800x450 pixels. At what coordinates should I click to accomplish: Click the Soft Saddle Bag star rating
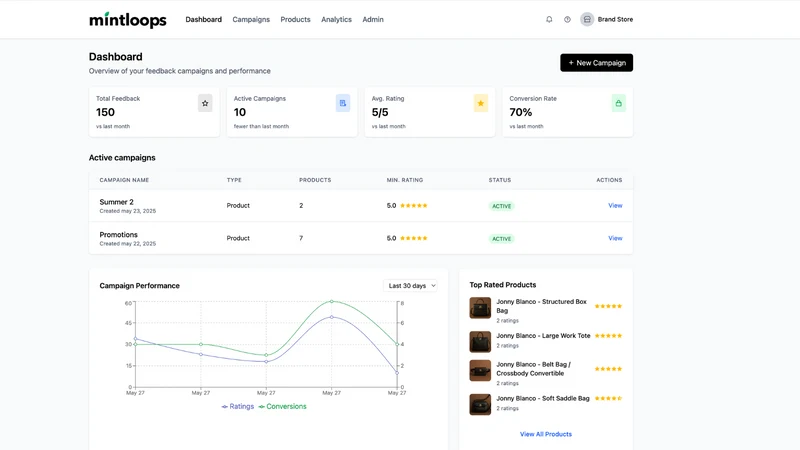608,398
